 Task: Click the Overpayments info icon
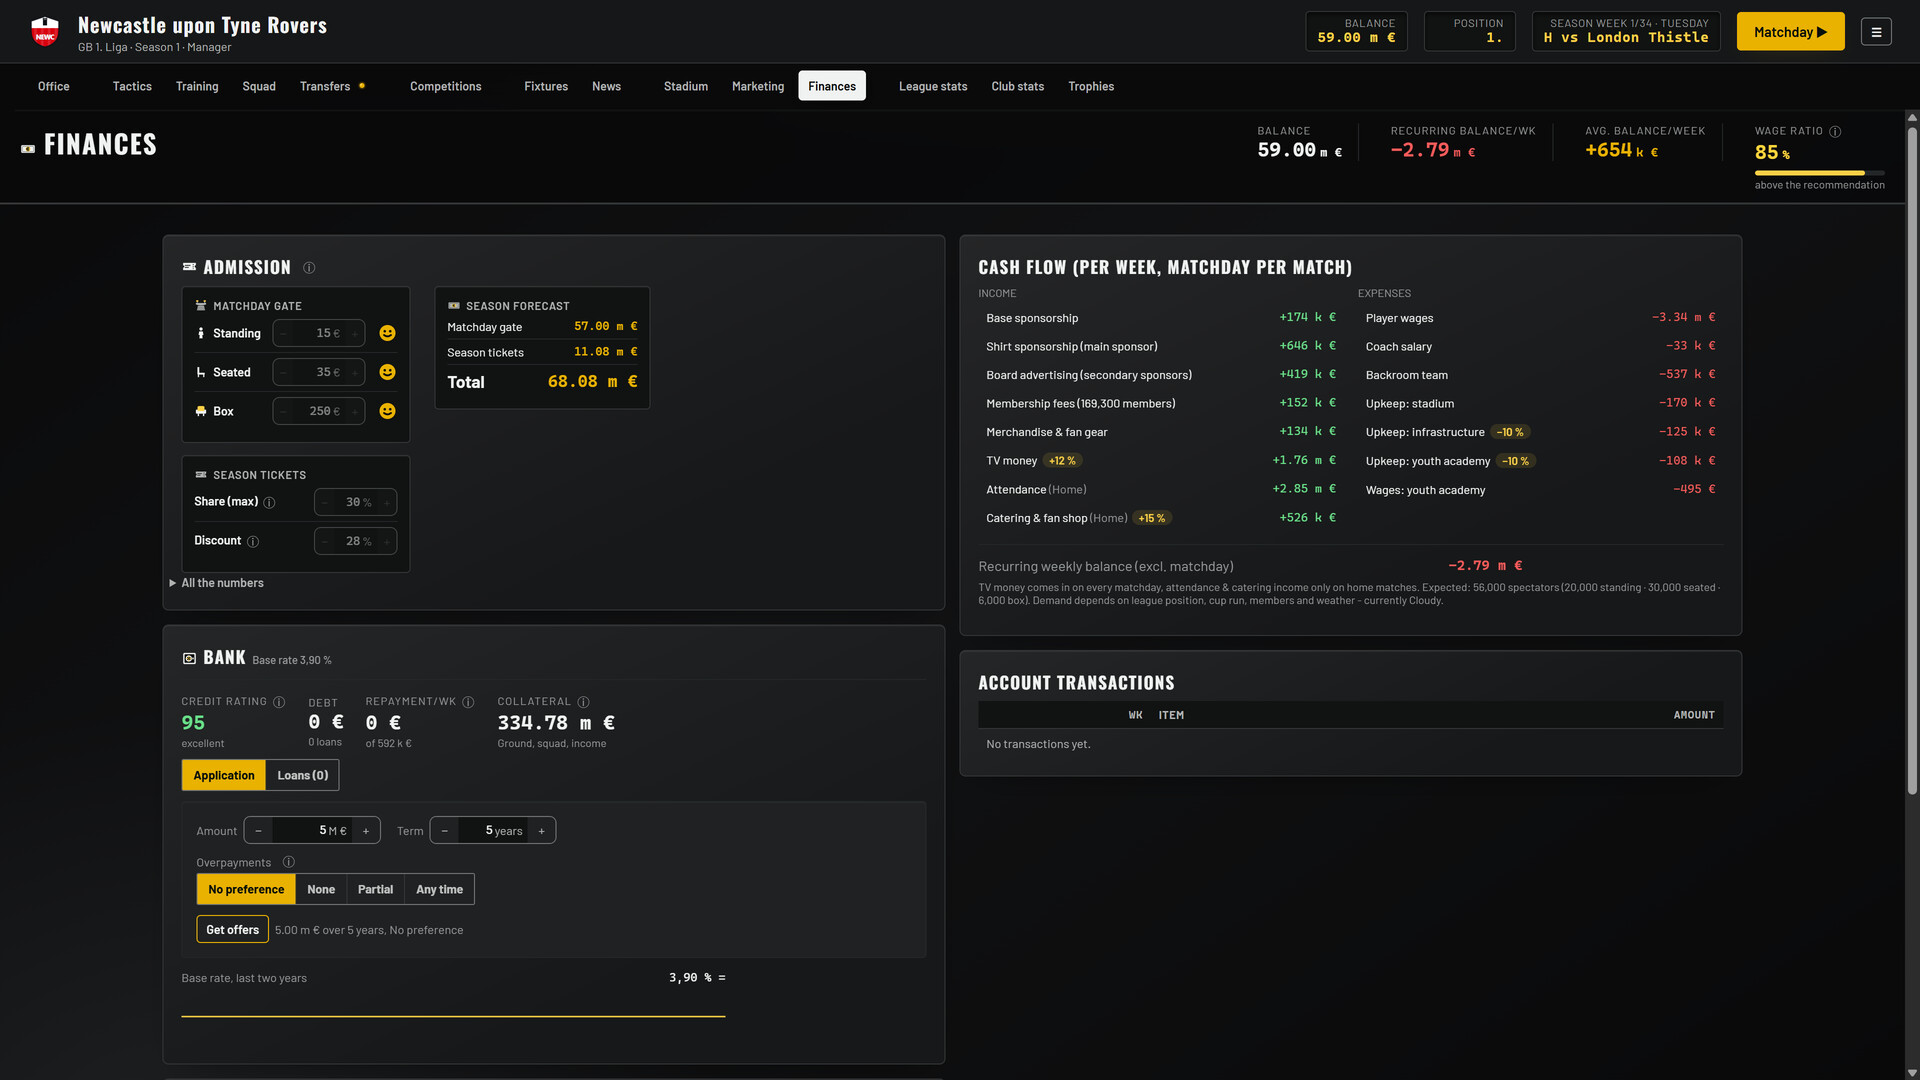pos(289,862)
